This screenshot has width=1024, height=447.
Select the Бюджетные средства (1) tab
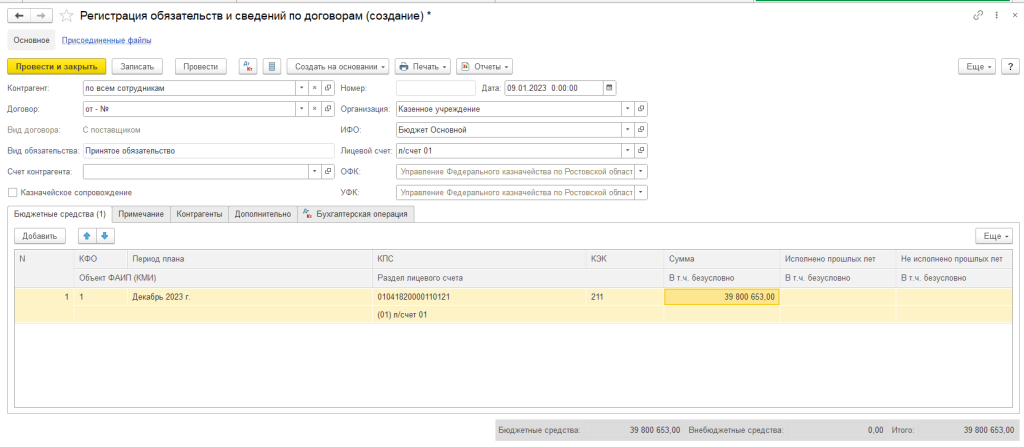(x=60, y=214)
